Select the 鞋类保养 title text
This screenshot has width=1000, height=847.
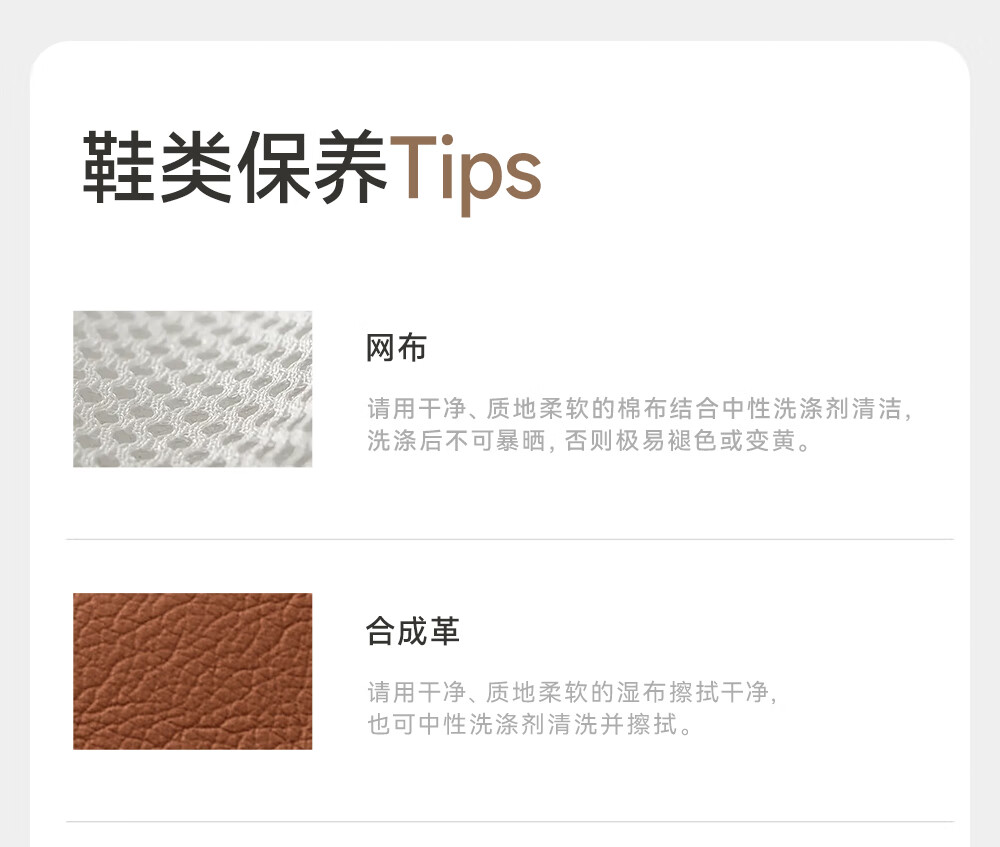(235, 167)
